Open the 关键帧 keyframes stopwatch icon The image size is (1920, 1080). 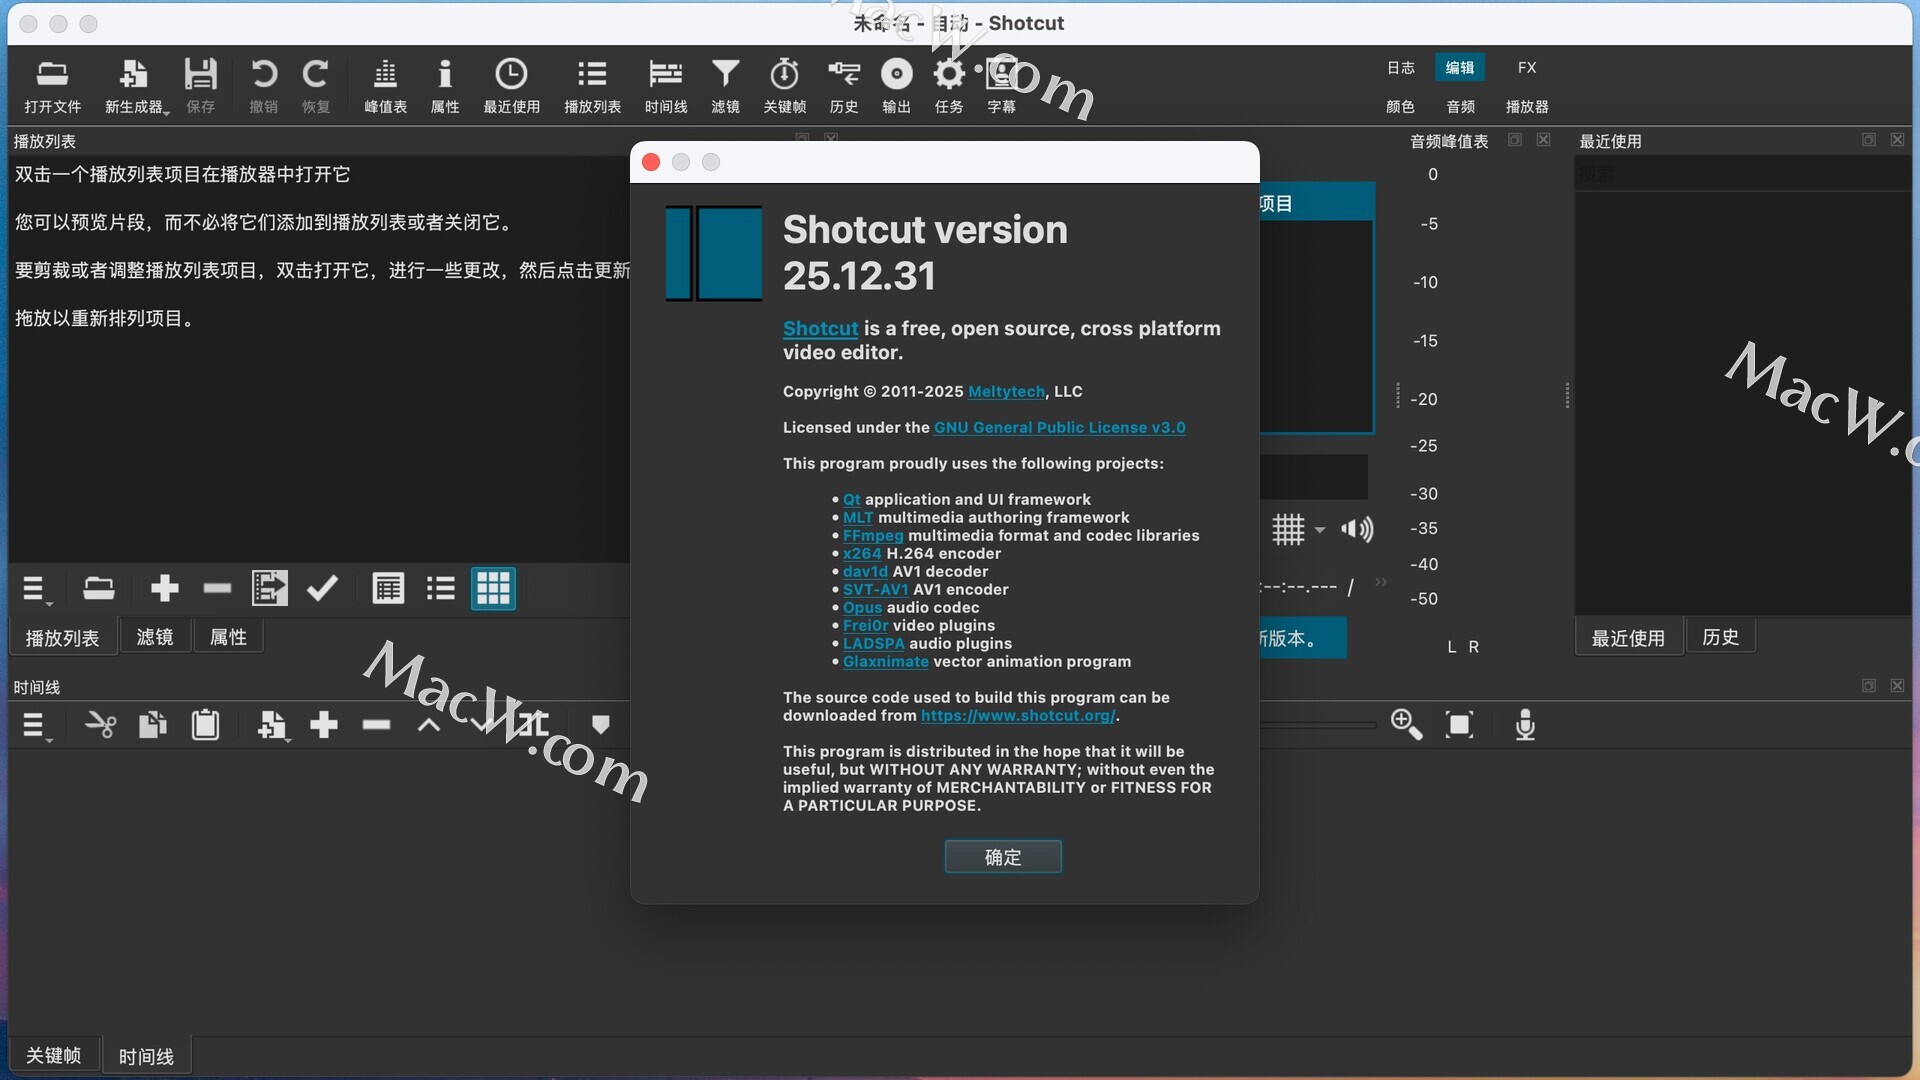784,75
